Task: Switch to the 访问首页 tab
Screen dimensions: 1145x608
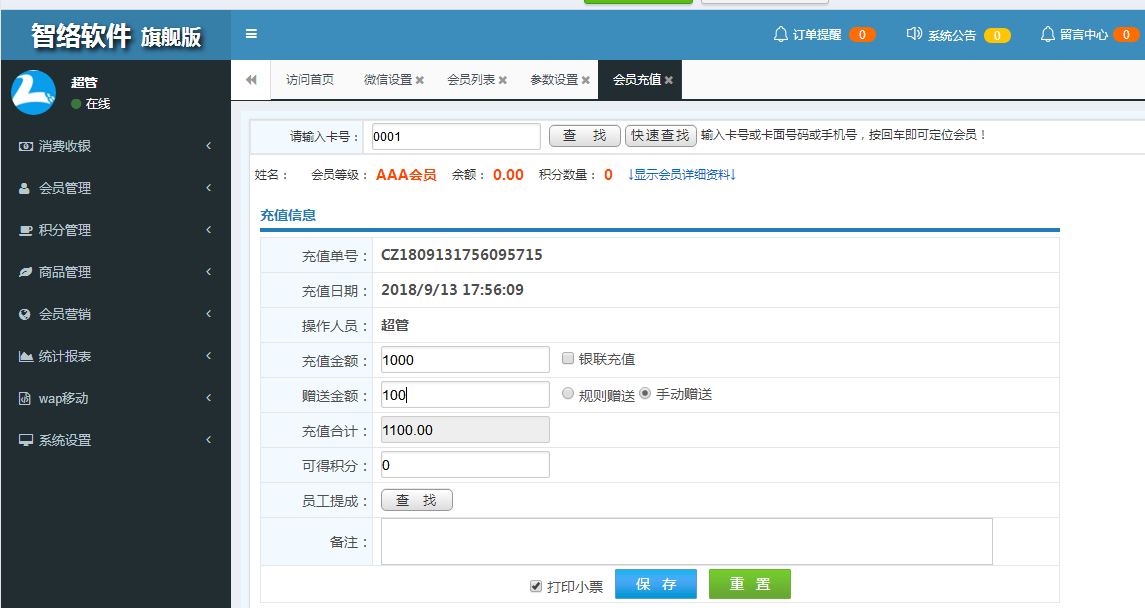Action: pos(310,80)
